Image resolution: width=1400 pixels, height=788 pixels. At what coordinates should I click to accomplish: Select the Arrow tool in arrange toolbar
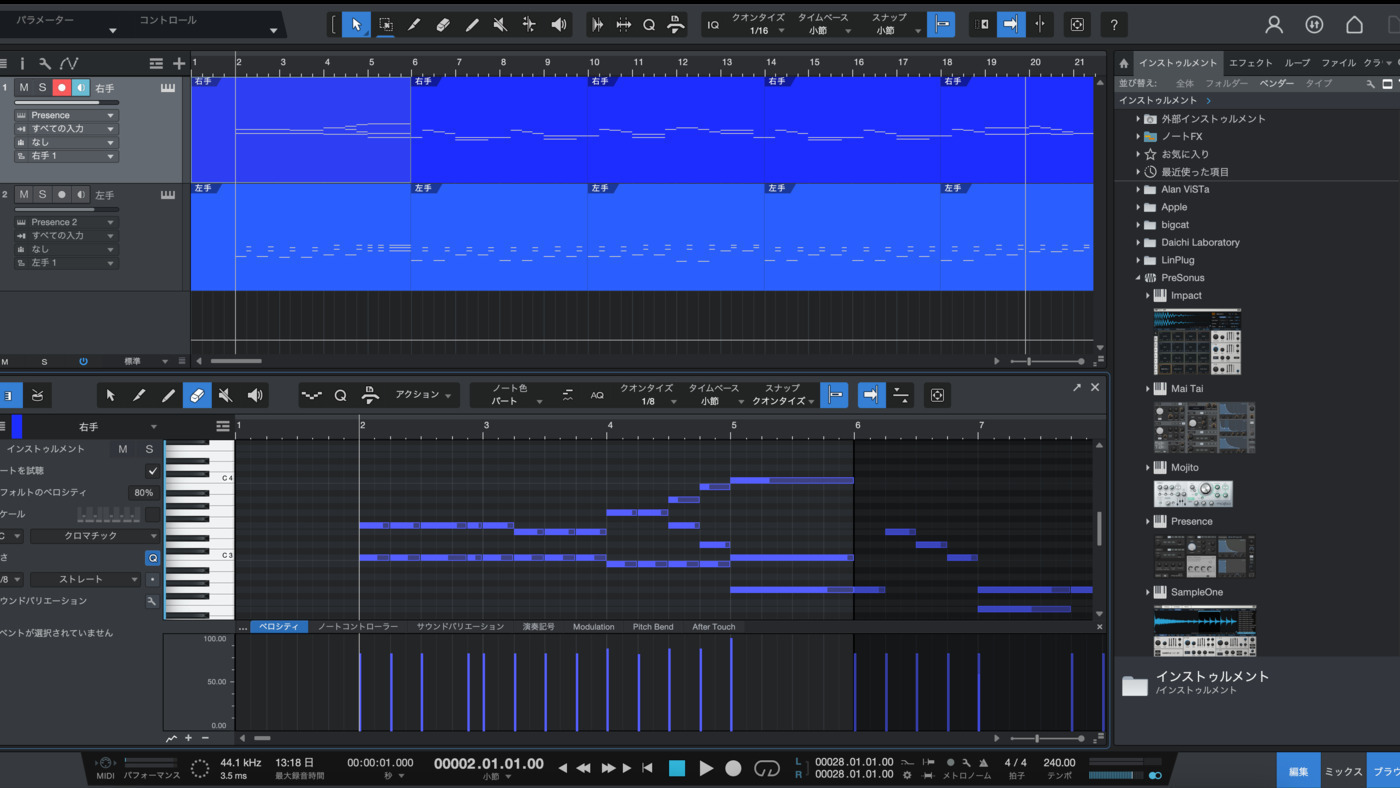[356, 25]
